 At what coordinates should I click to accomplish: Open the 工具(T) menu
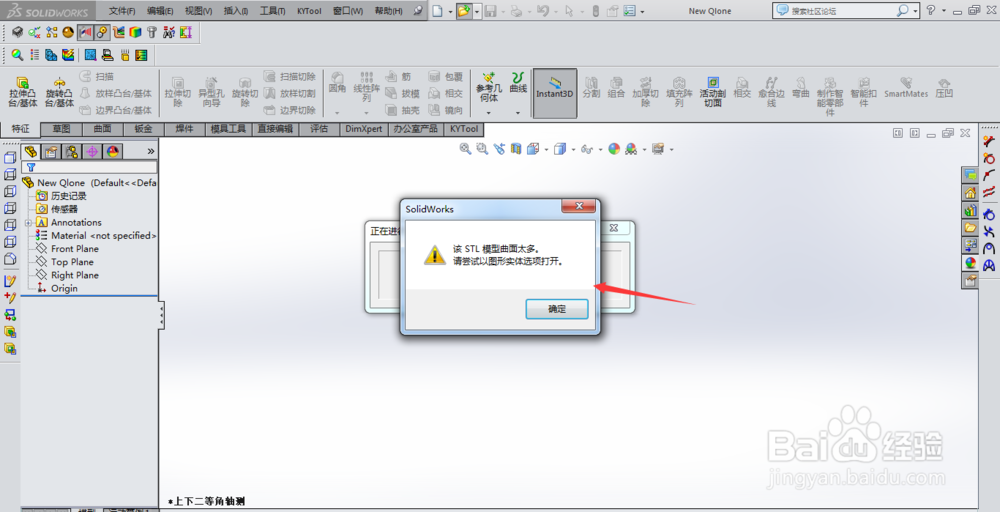click(272, 11)
